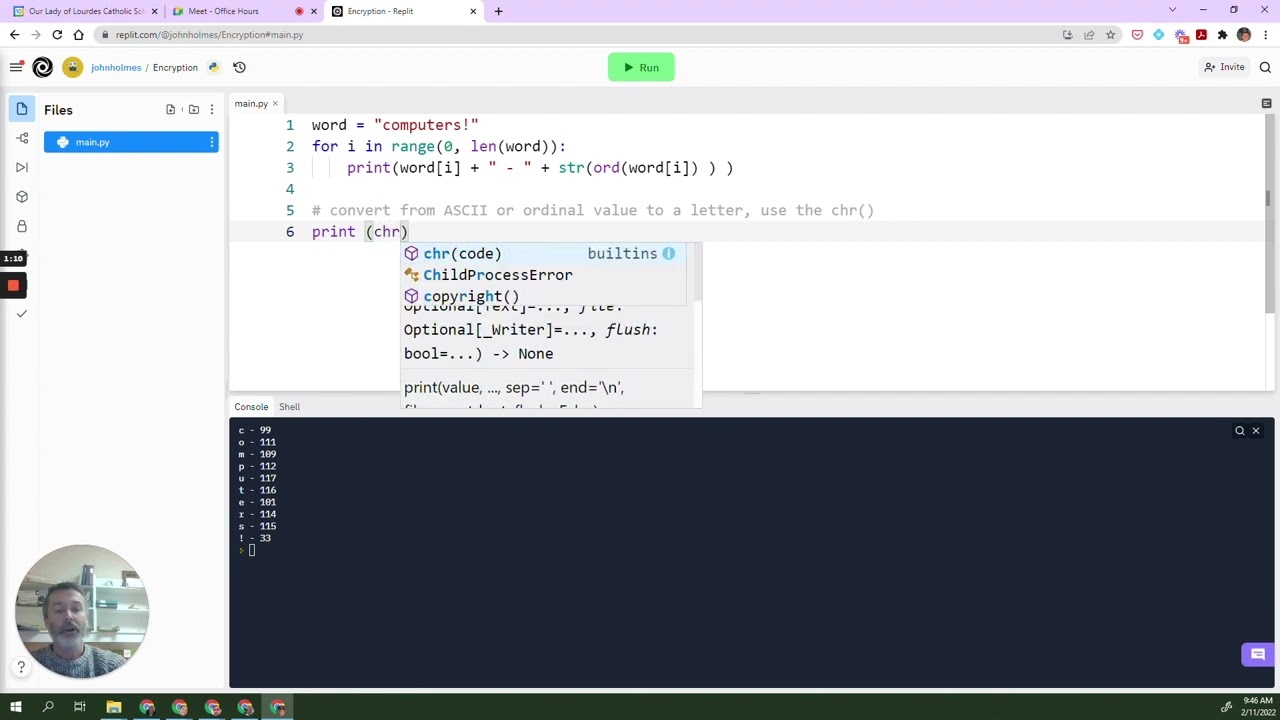1280x720 pixels.
Task: Open the Debugger sidebar icon
Action: pyautogui.click(x=22, y=167)
